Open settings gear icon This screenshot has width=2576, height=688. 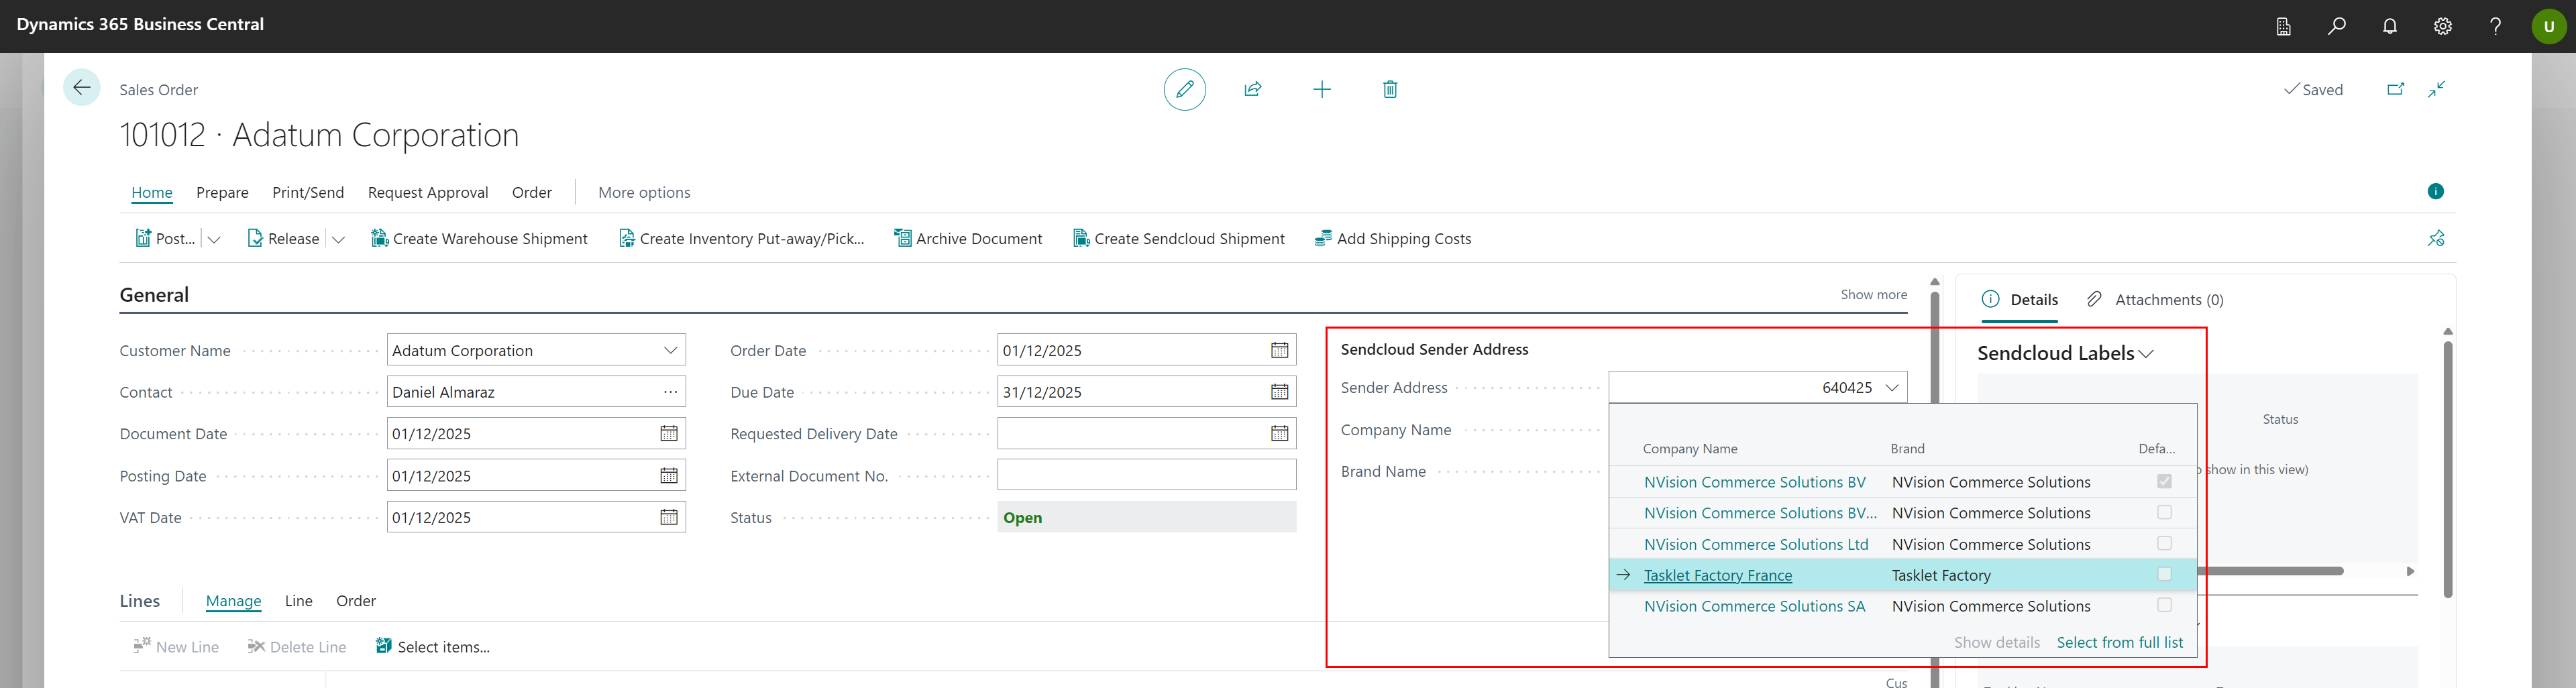2442,26
